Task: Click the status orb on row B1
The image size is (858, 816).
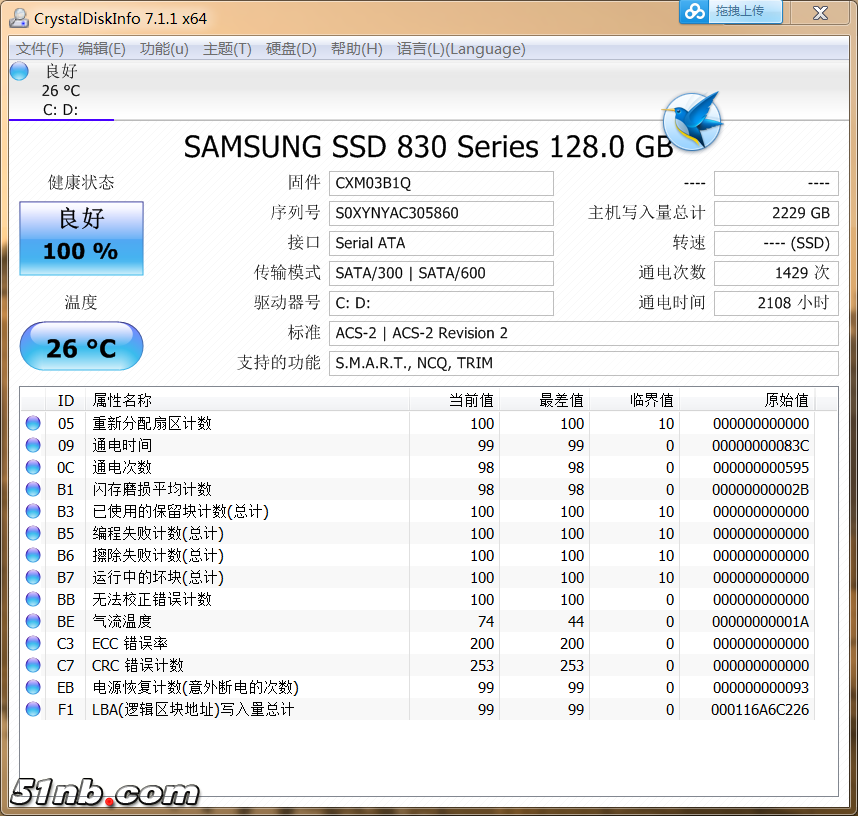Action: pyautogui.click(x=33, y=489)
